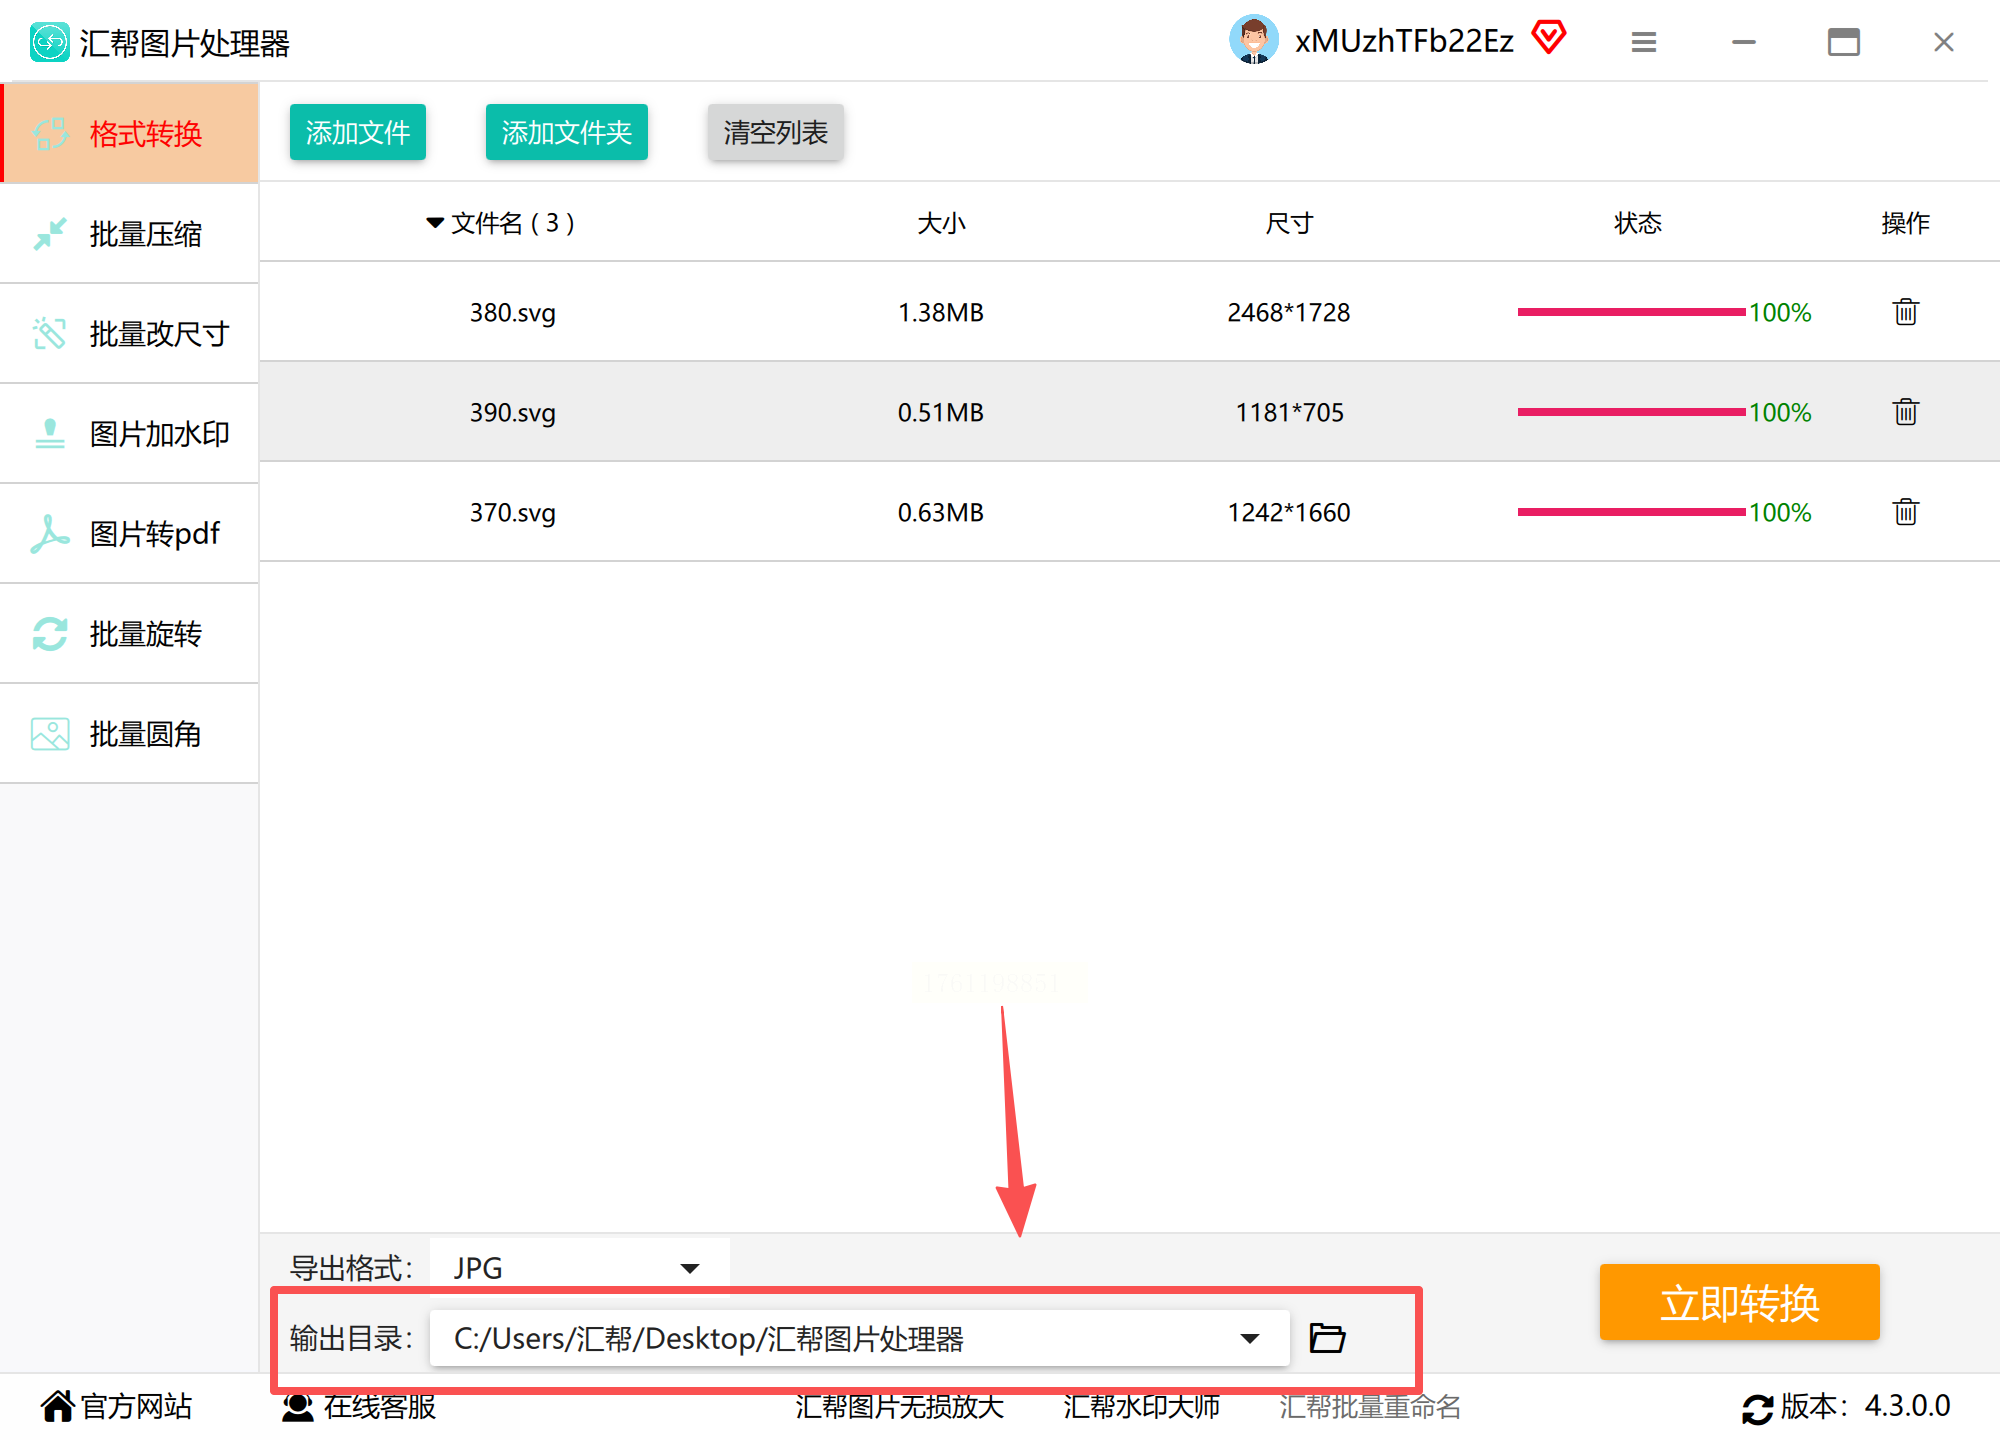Viewport: 2000px width, 1440px height.
Task: Delete 380.svg with its trash icon
Action: pos(1905,312)
